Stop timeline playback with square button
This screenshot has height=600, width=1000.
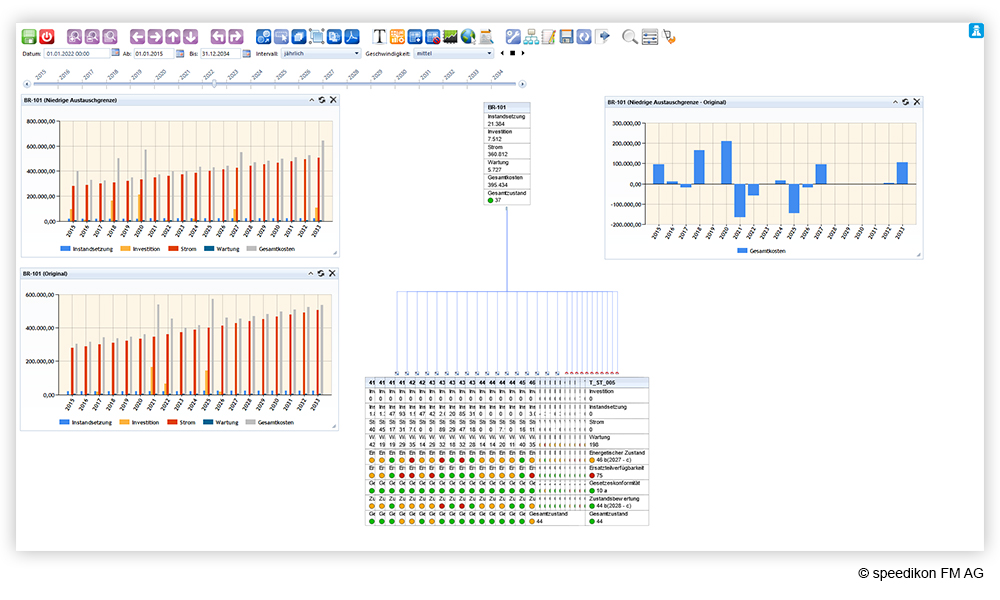point(513,54)
